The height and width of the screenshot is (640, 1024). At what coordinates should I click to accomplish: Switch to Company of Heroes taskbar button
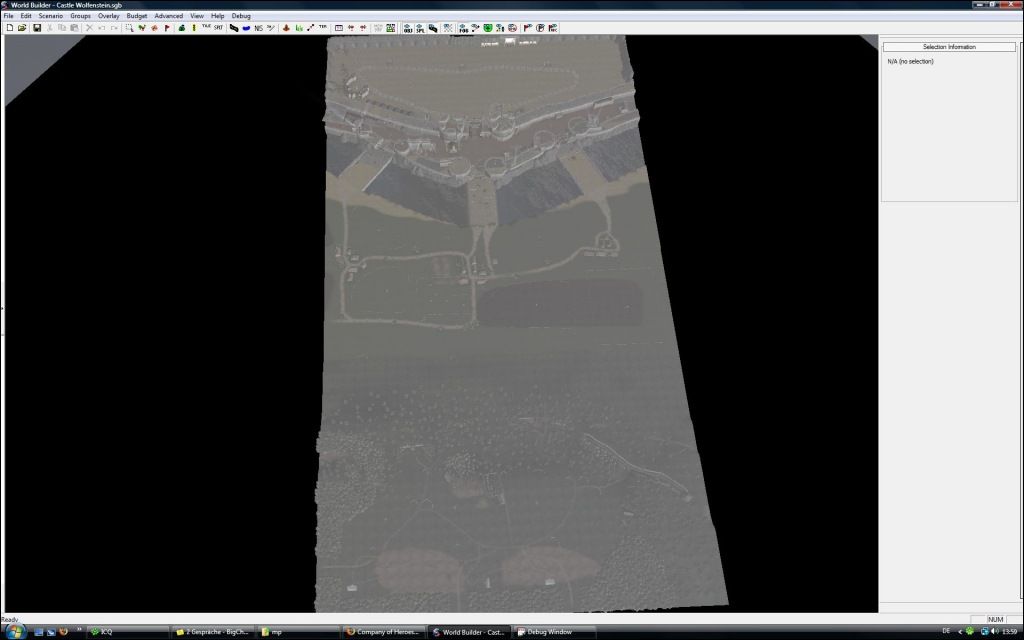coord(384,632)
